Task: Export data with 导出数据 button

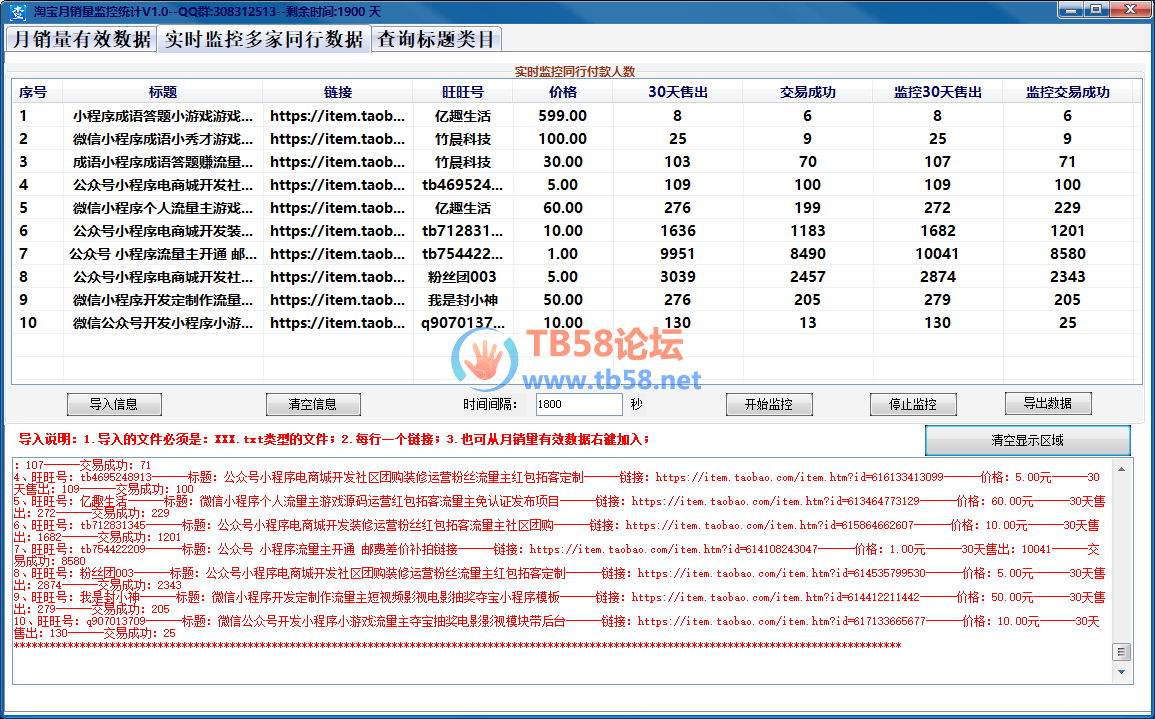Action: click(x=1048, y=404)
